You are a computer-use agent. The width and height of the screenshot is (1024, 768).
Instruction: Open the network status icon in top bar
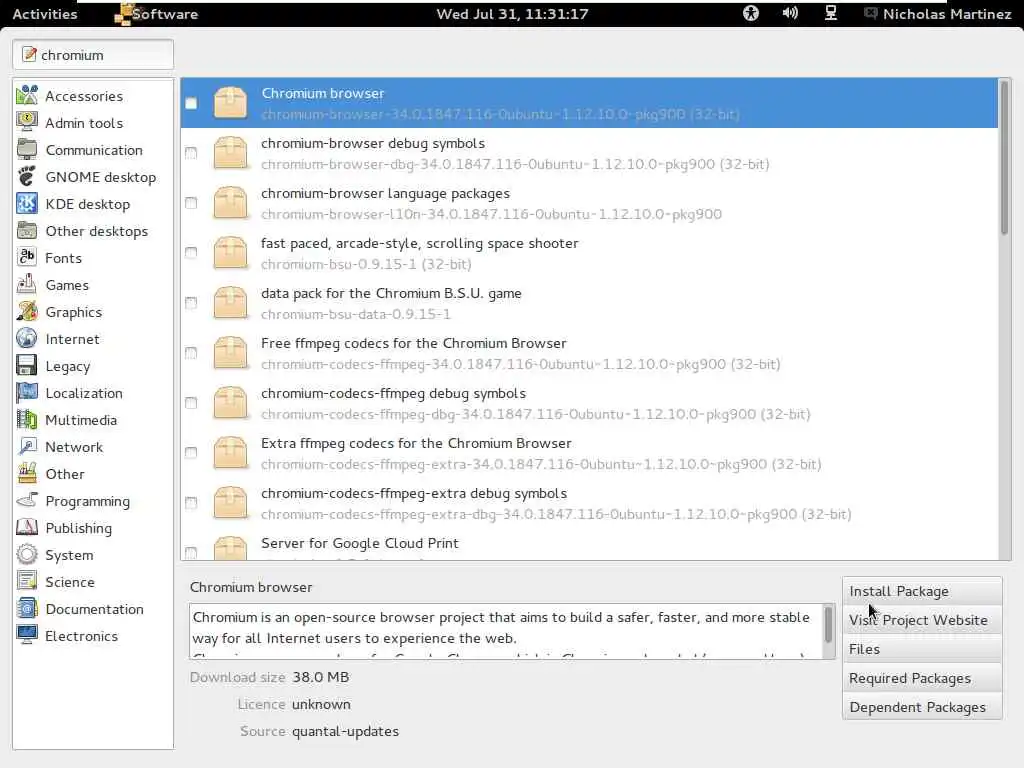tap(831, 13)
